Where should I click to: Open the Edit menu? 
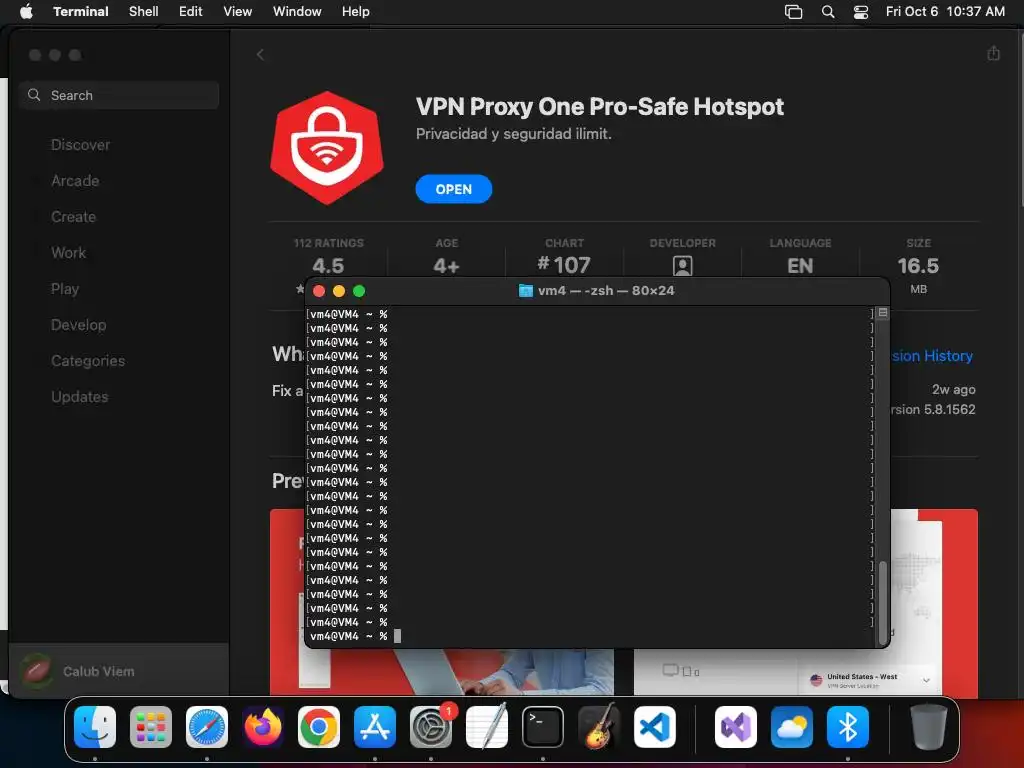click(x=190, y=11)
